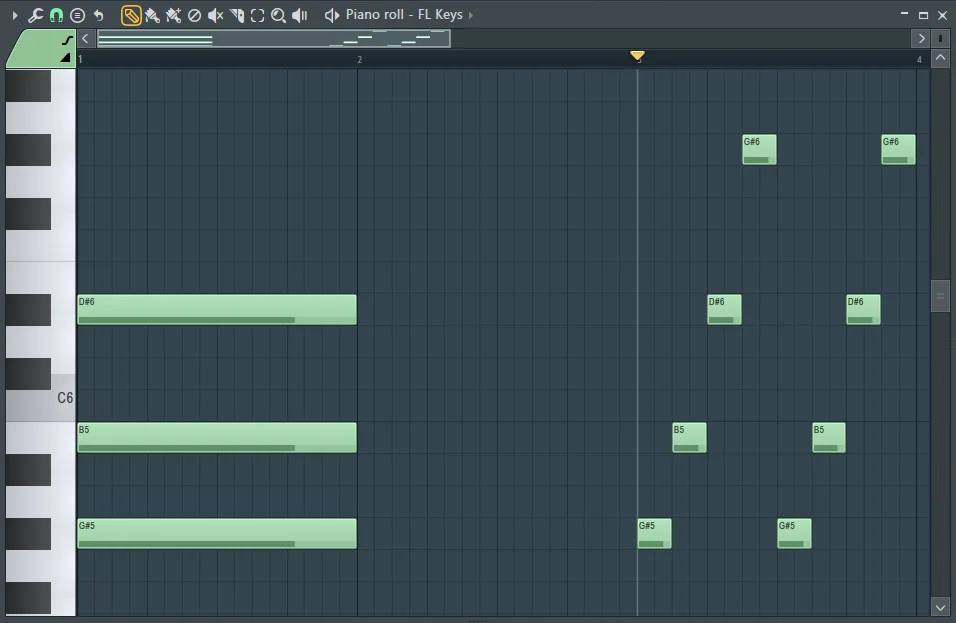Screen dimensions: 956x623
Task: Click the orange playhead marker
Action: 637,56
